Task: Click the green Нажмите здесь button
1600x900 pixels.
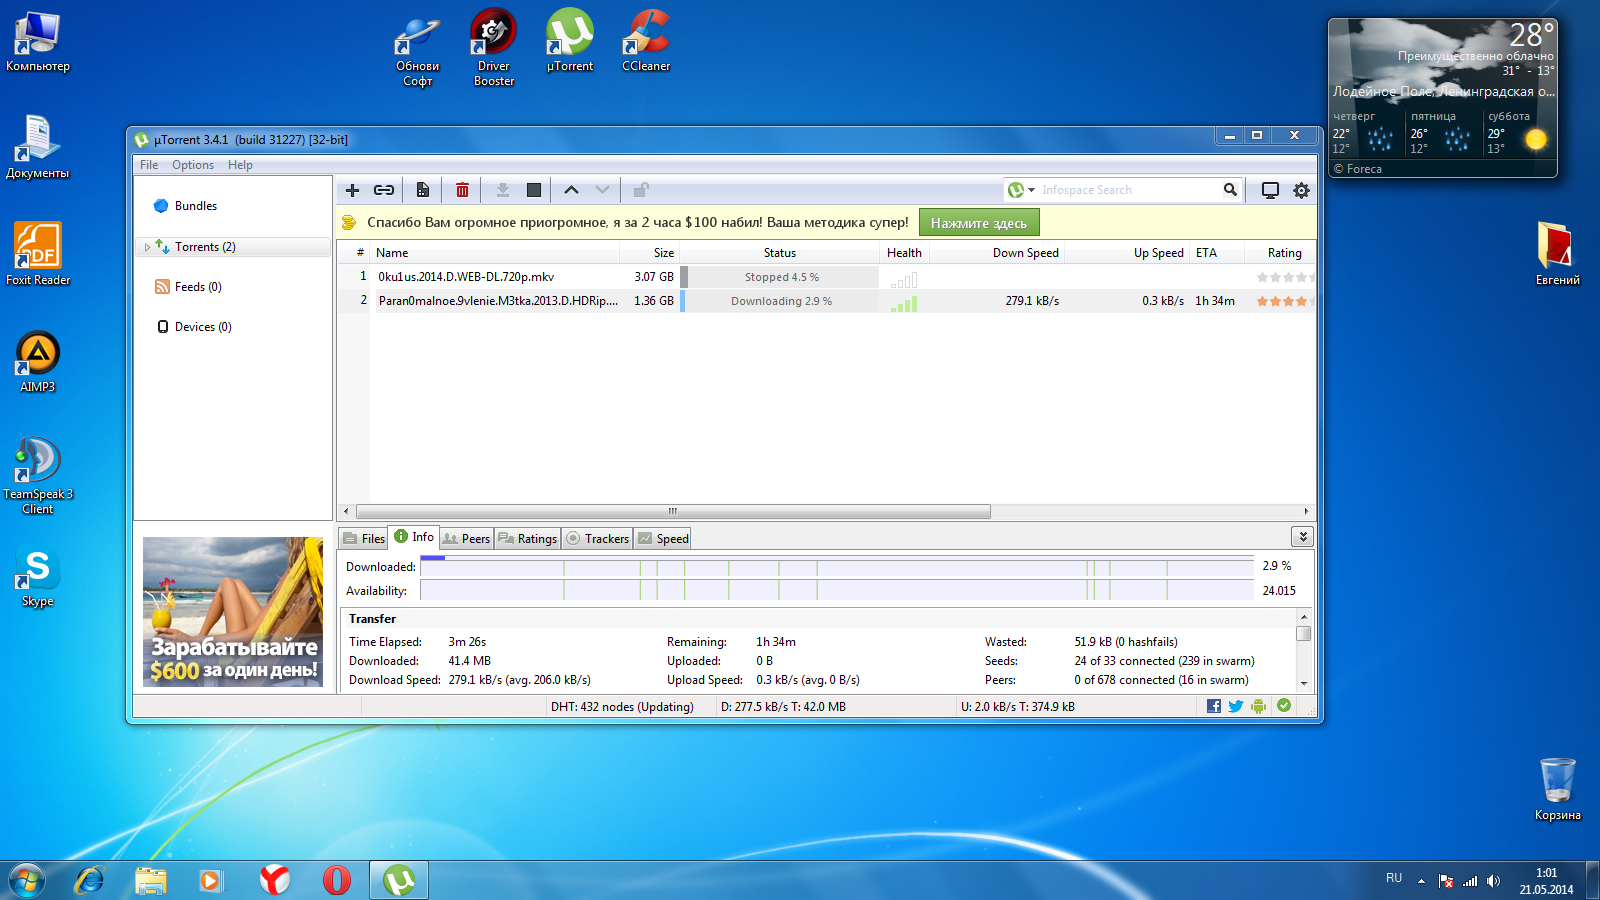Action: [x=979, y=223]
